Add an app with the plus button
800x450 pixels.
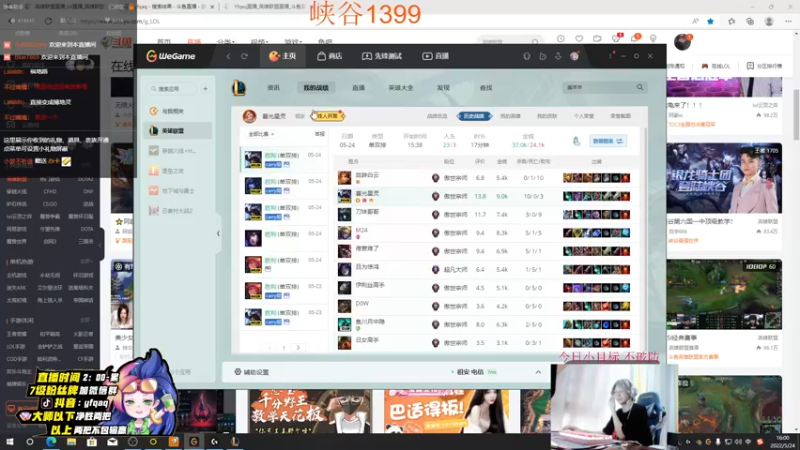click(205, 89)
